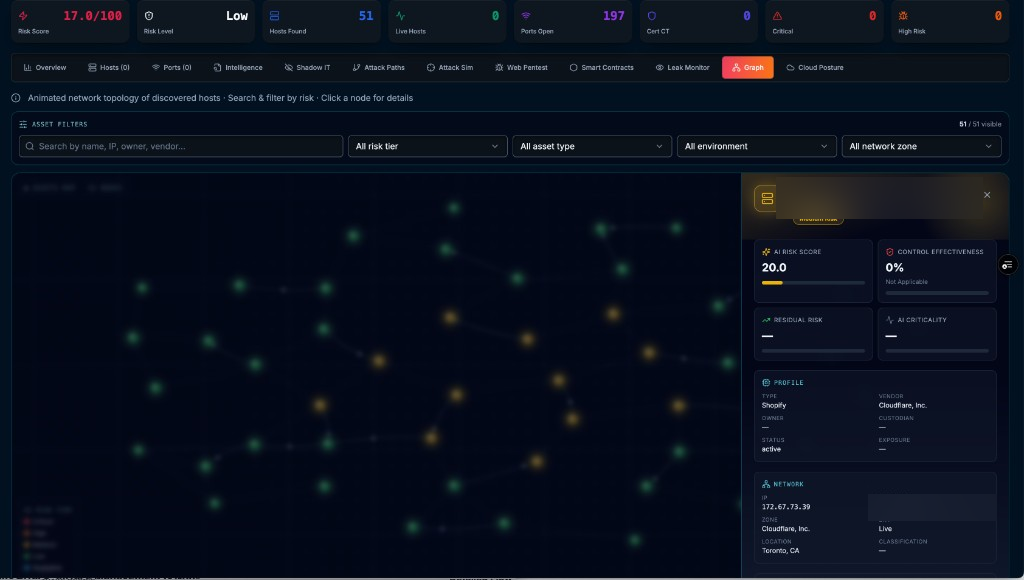Expand the All network zone dropdown
Viewport: 1024px width, 580px height.
tap(921, 146)
